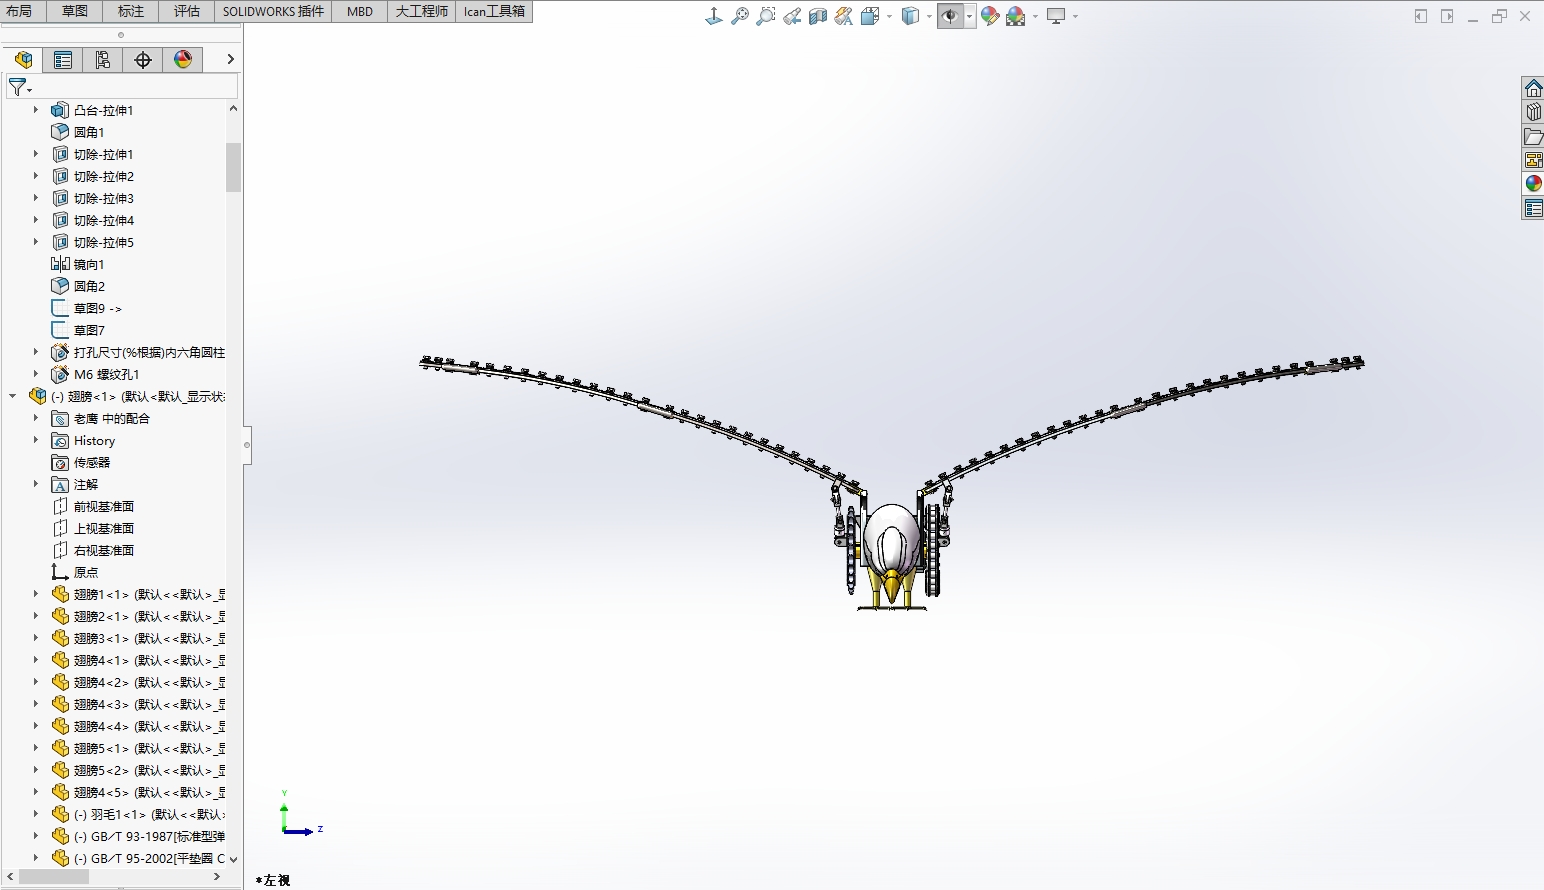Expand 老鹰 中的配合 folder
The width and height of the screenshot is (1544, 890).
click(36, 418)
